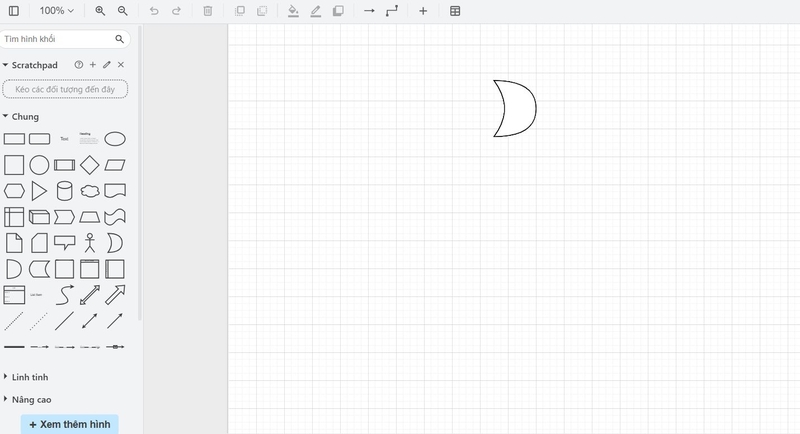Click the zoom out magnifier
The image size is (800, 434).
pyautogui.click(x=122, y=11)
